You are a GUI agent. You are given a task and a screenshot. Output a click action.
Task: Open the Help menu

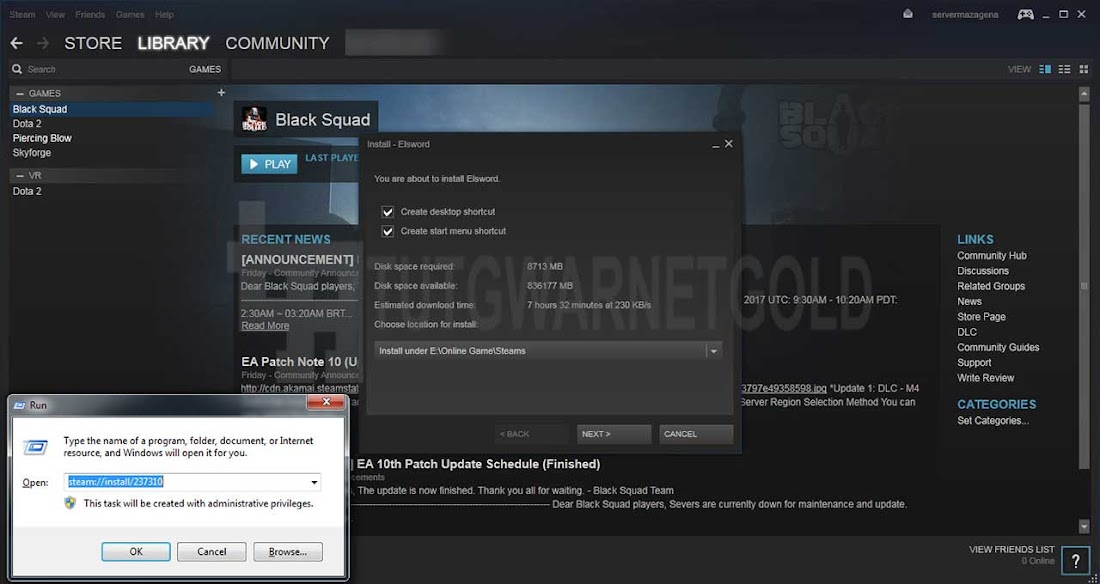coord(164,15)
